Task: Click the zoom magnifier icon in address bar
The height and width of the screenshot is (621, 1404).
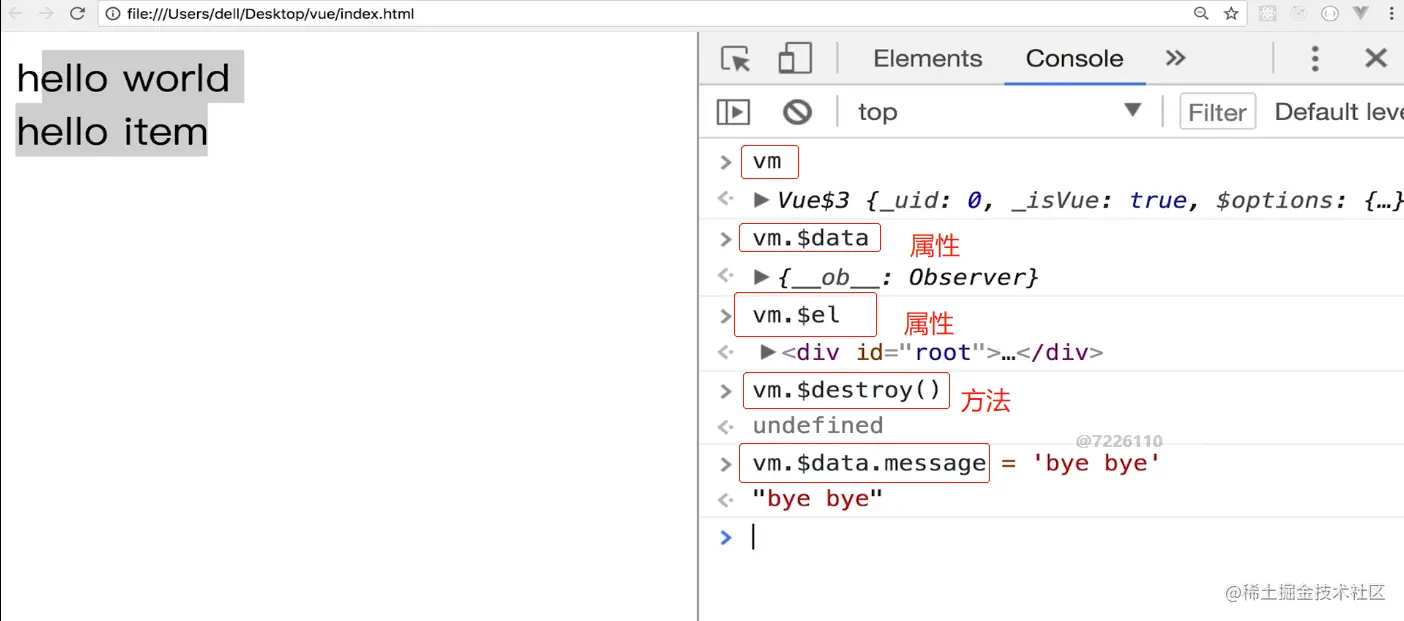Action: 1201,14
